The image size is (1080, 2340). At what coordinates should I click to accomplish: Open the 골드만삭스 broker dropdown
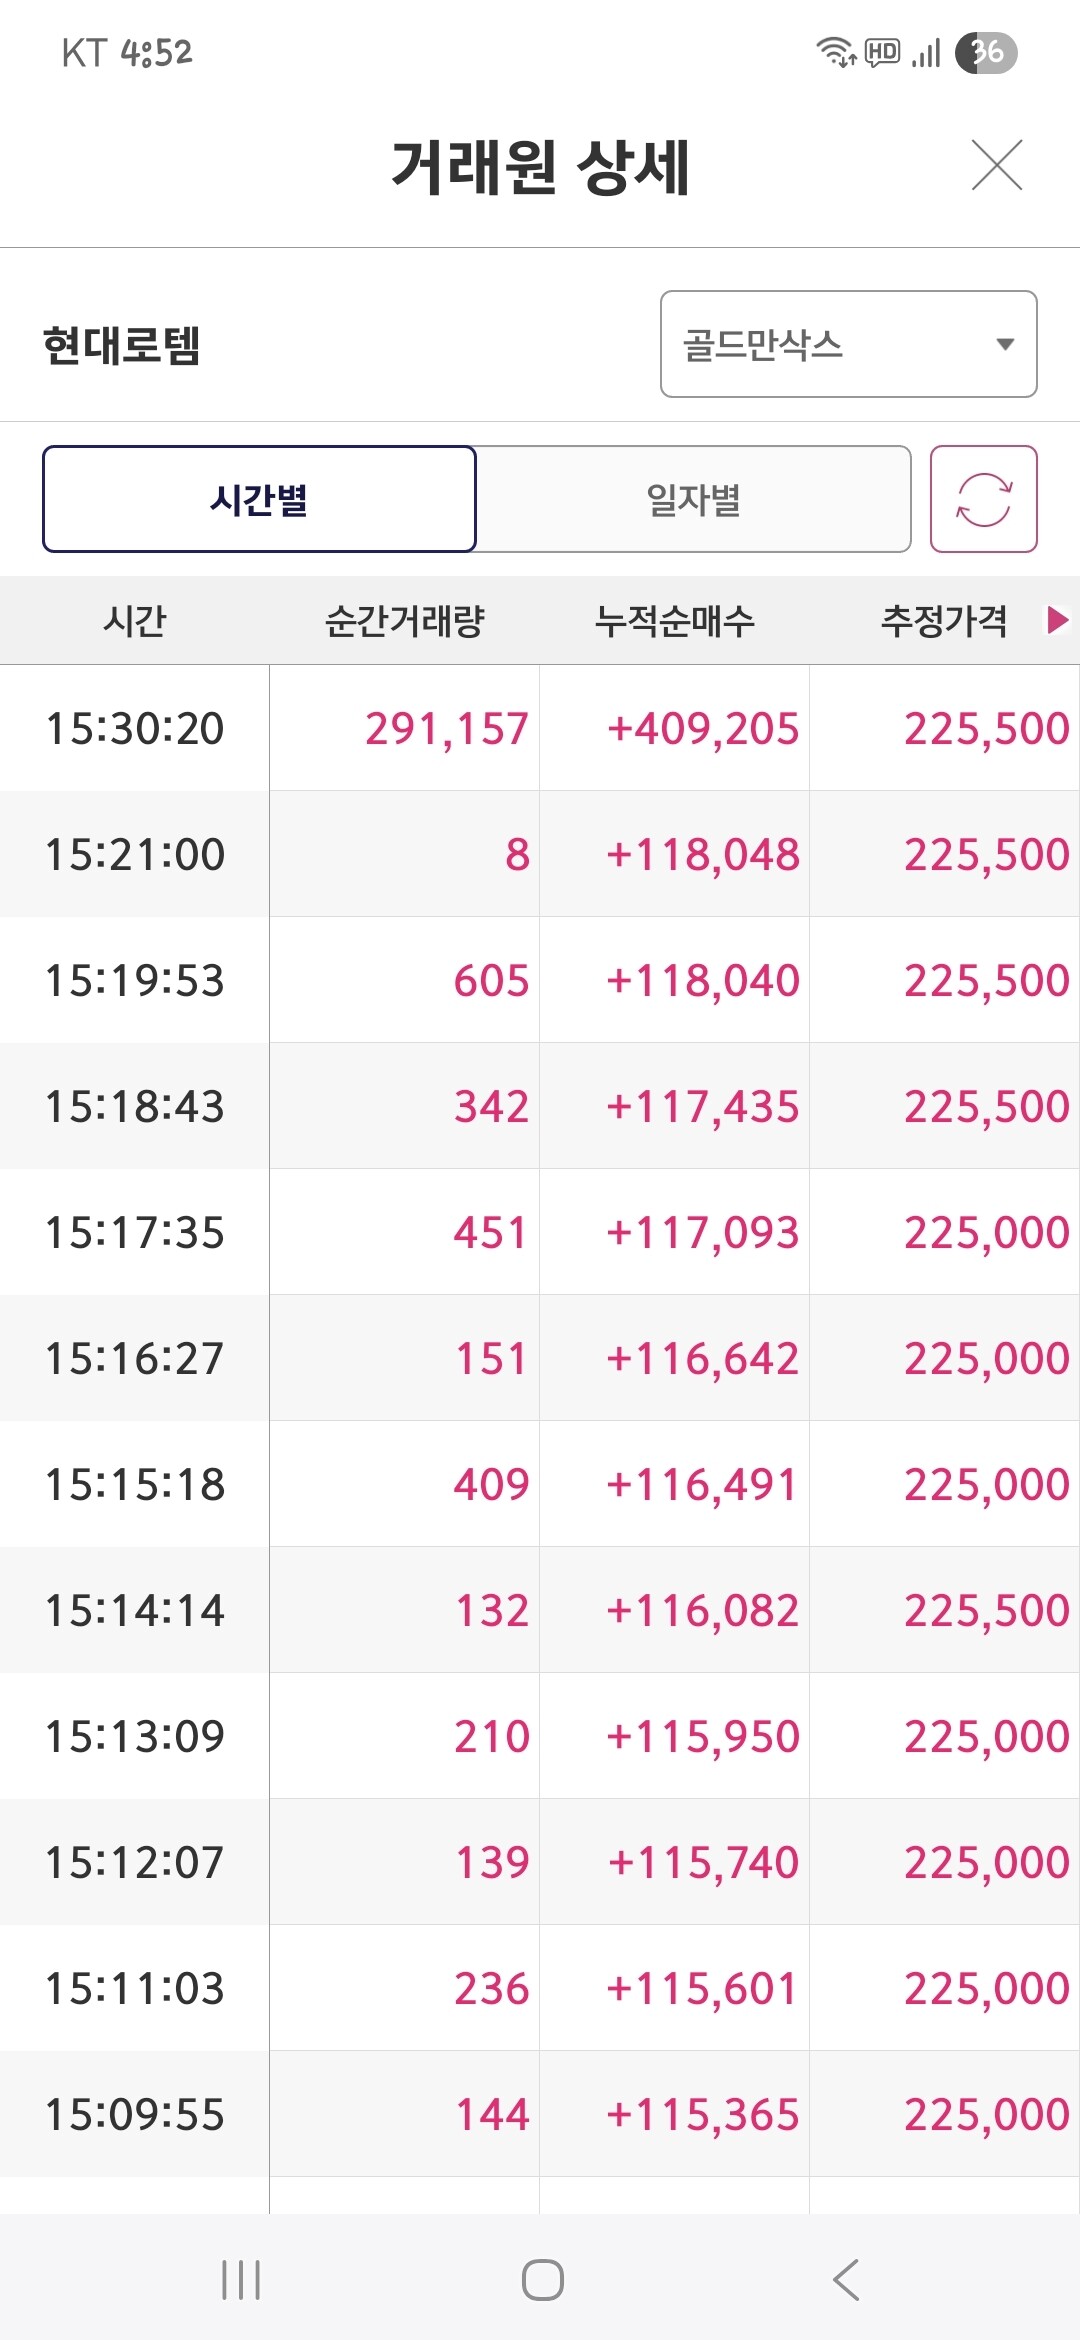(848, 344)
